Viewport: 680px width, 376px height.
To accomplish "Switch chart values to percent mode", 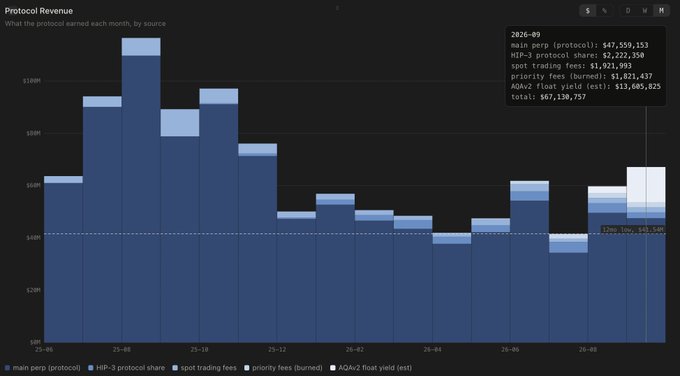I will (x=604, y=11).
